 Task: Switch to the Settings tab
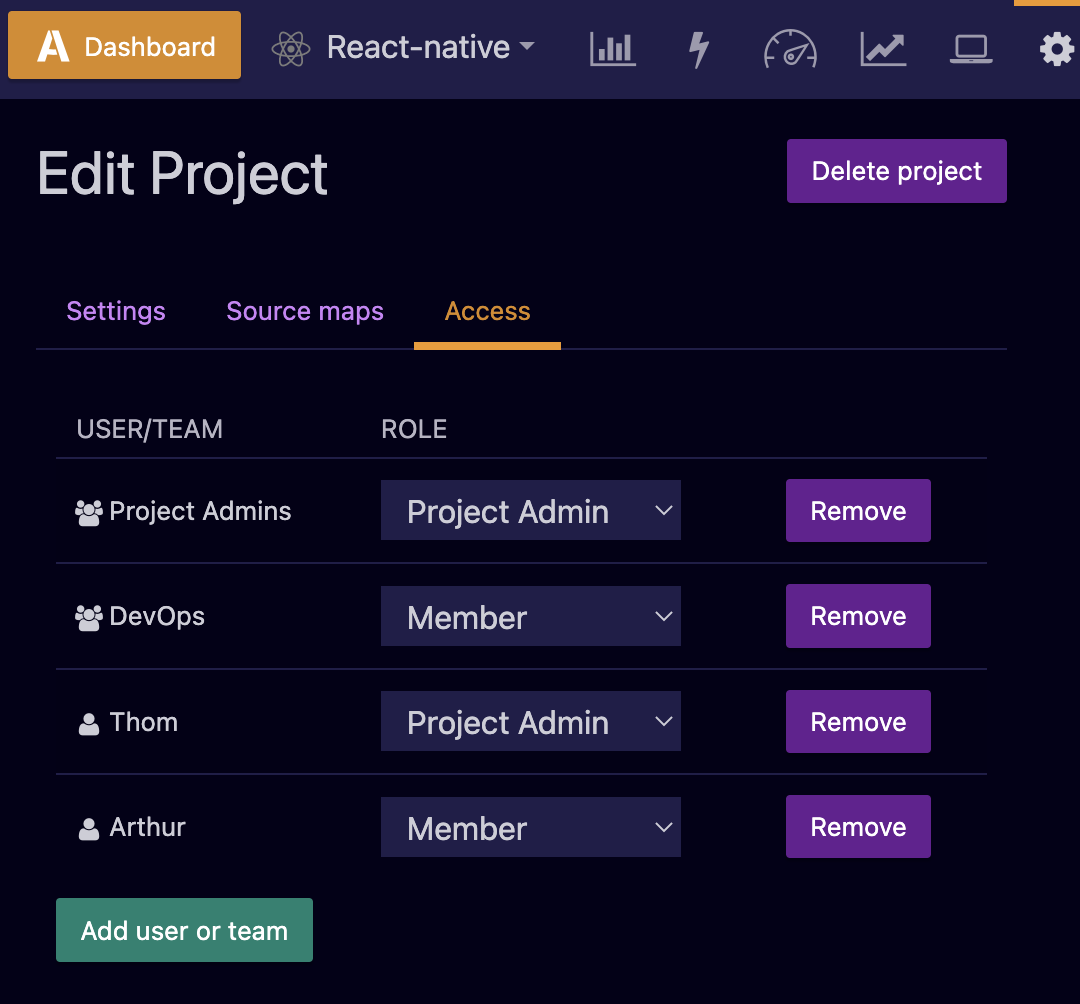(116, 311)
